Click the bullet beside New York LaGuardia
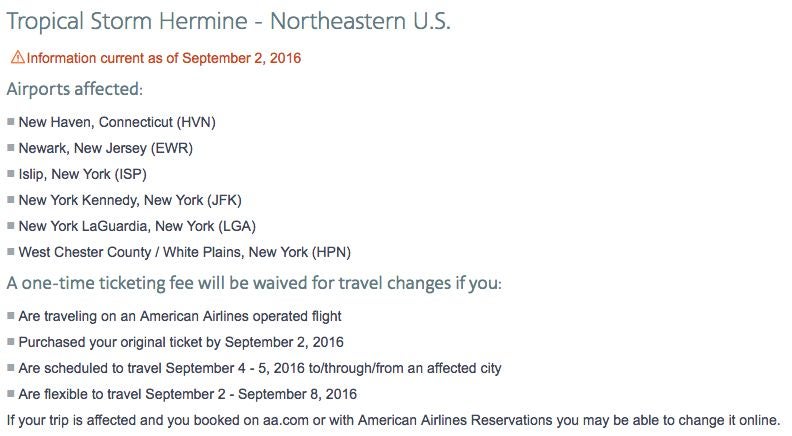 (11, 226)
